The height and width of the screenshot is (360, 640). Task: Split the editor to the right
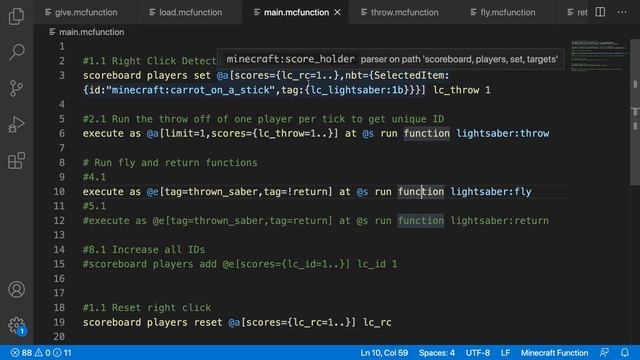tap(600, 12)
